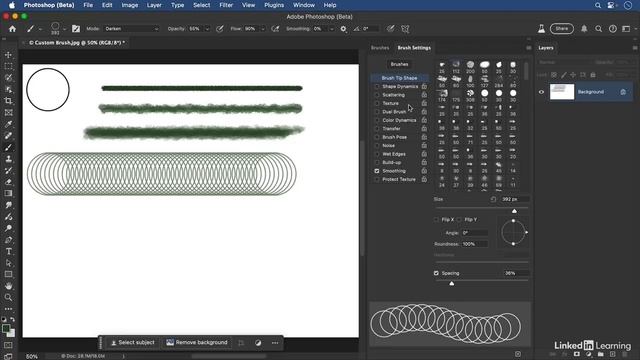This screenshot has width=640, height=360.
Task: Hide the Background layer
Action: coord(541,92)
